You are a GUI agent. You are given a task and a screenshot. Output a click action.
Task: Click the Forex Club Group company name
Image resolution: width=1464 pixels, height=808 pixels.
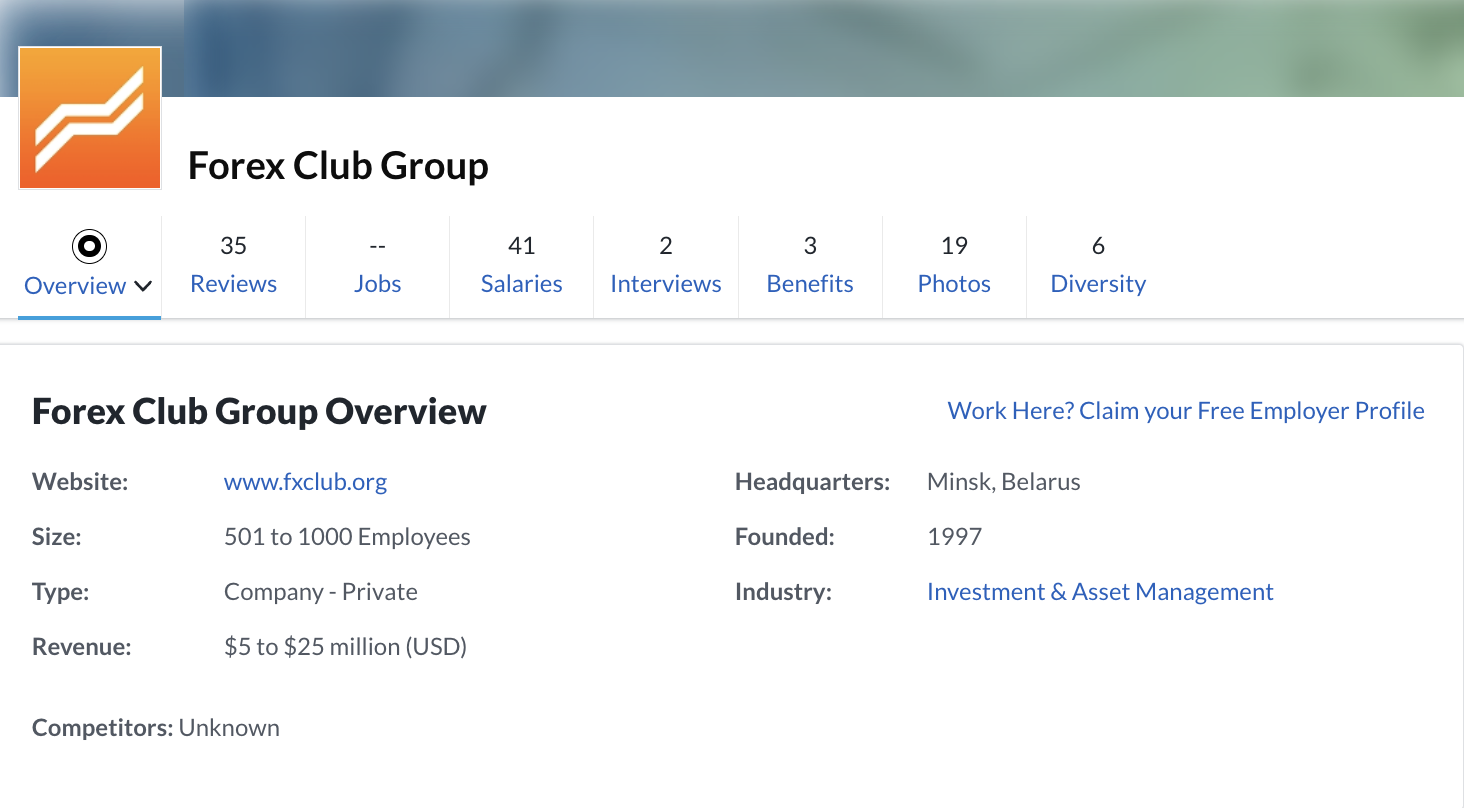point(338,166)
